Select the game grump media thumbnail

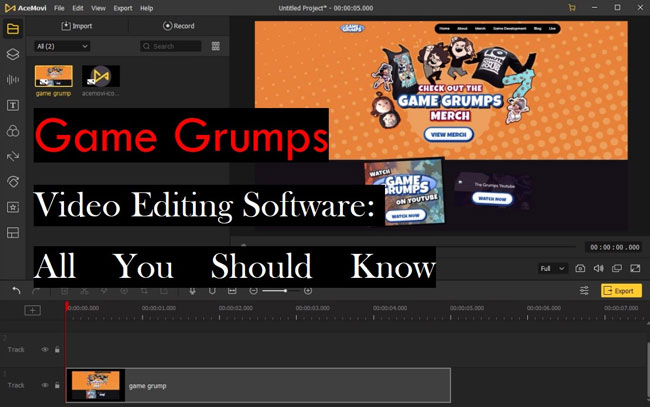tap(53, 76)
